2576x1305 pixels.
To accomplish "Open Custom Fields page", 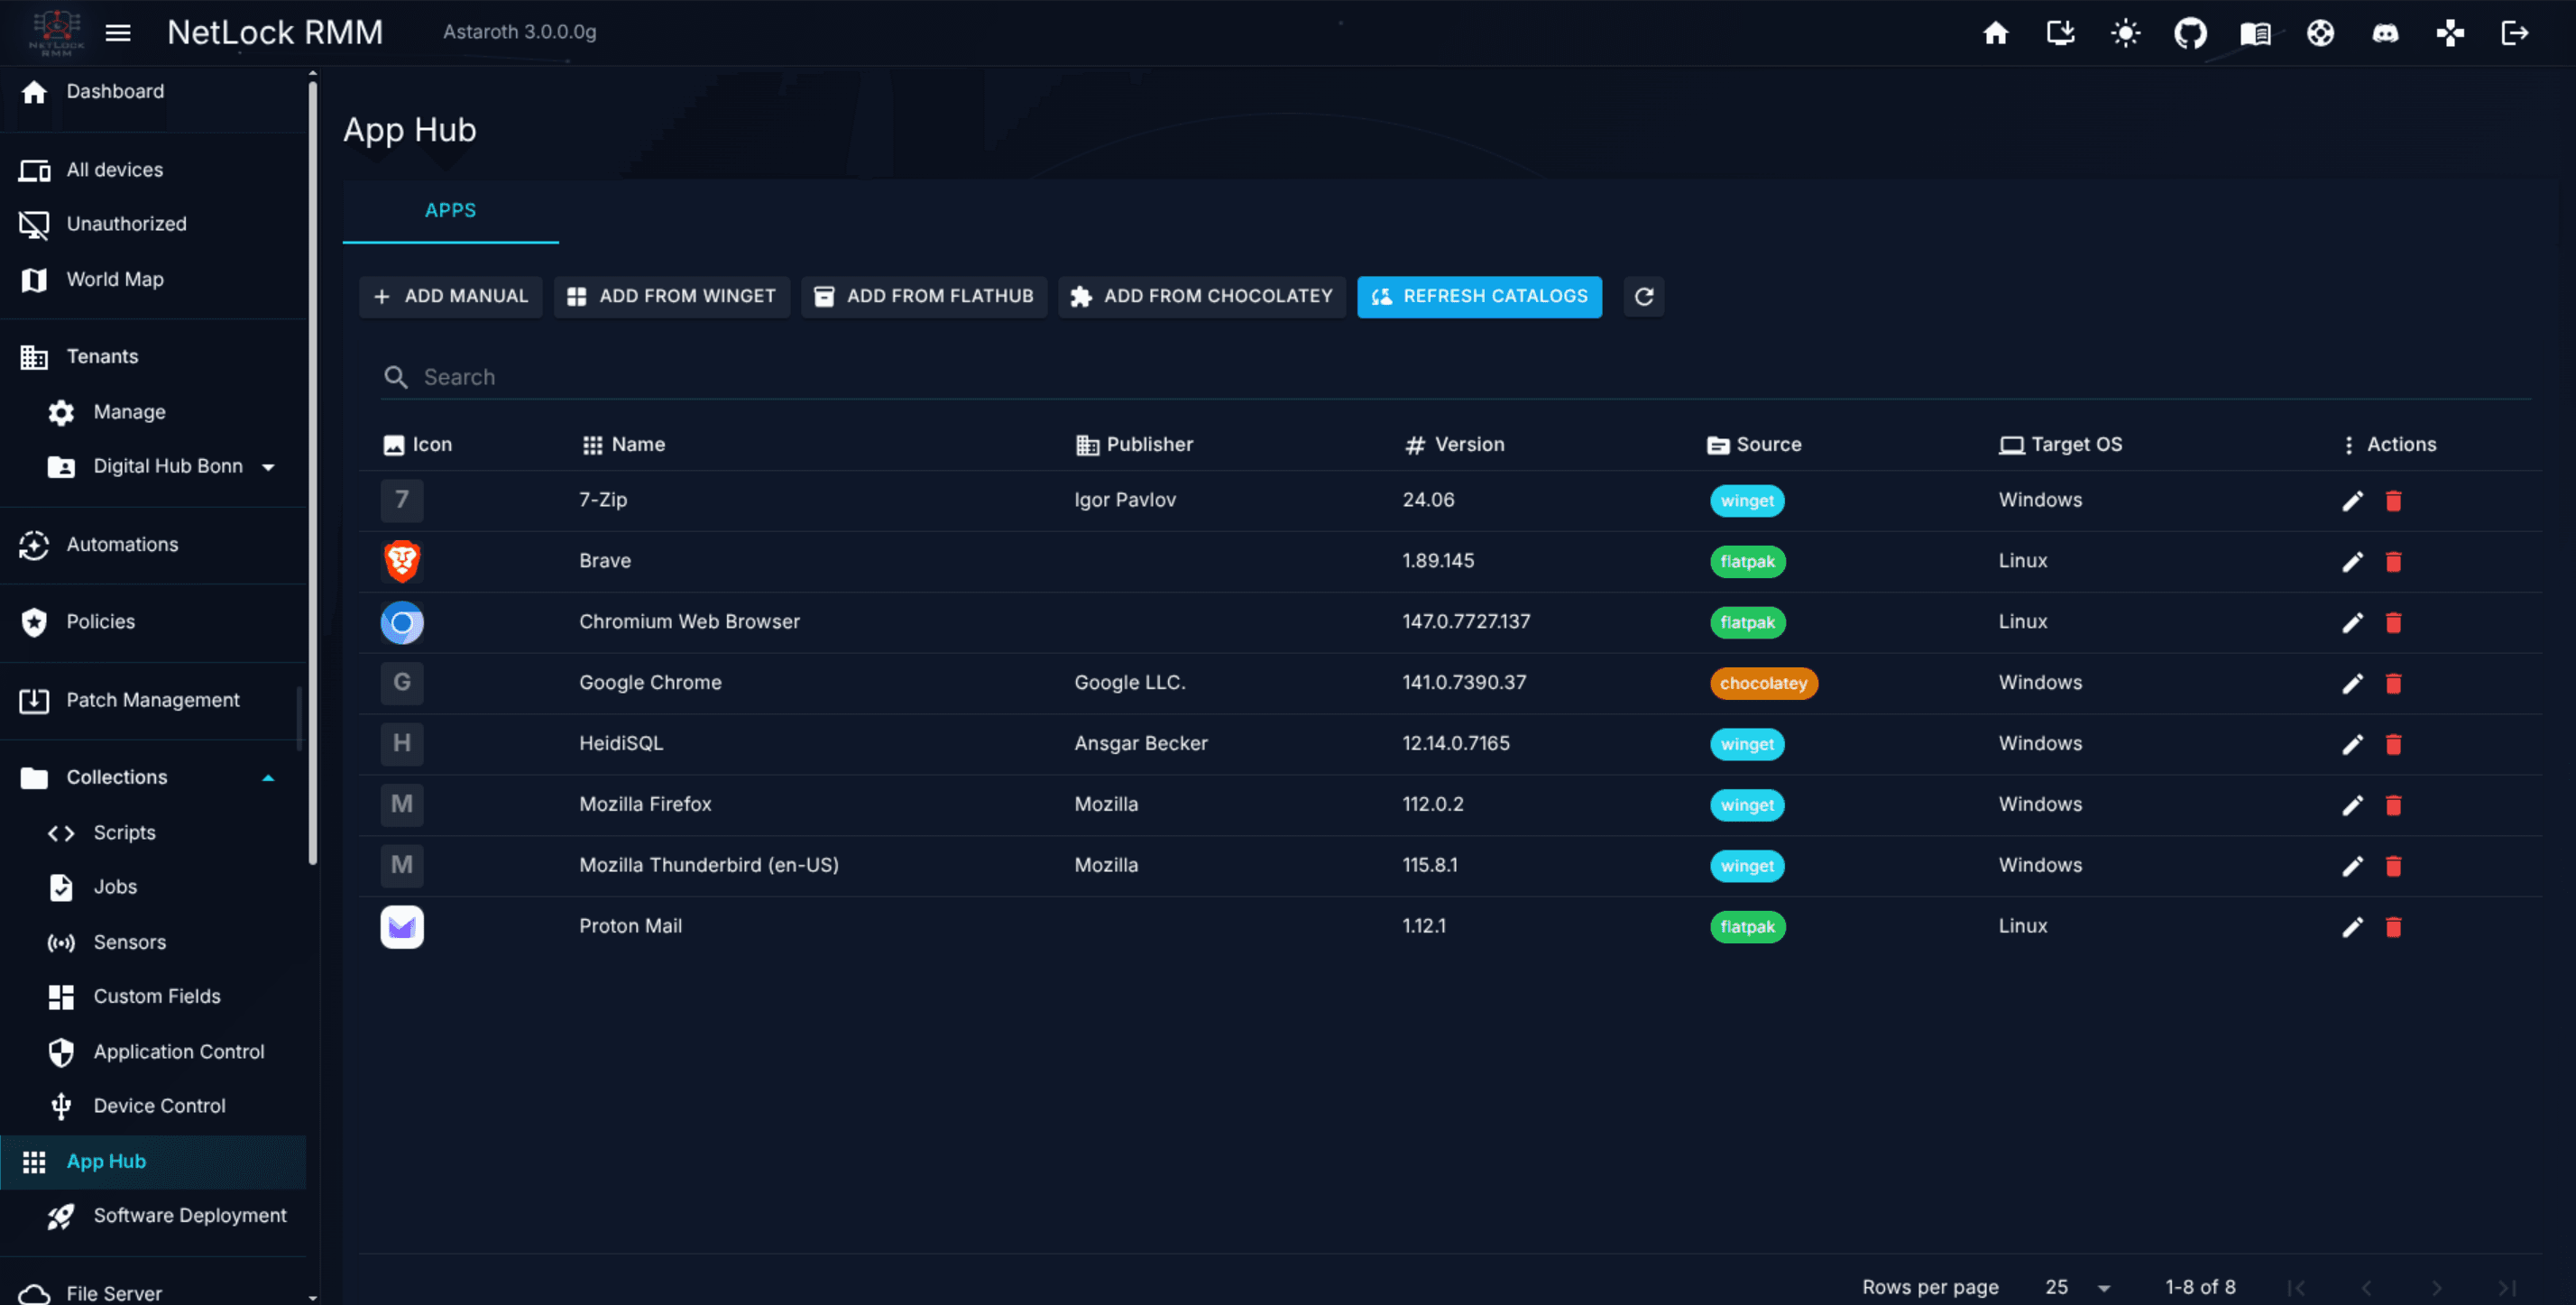I will click(153, 996).
